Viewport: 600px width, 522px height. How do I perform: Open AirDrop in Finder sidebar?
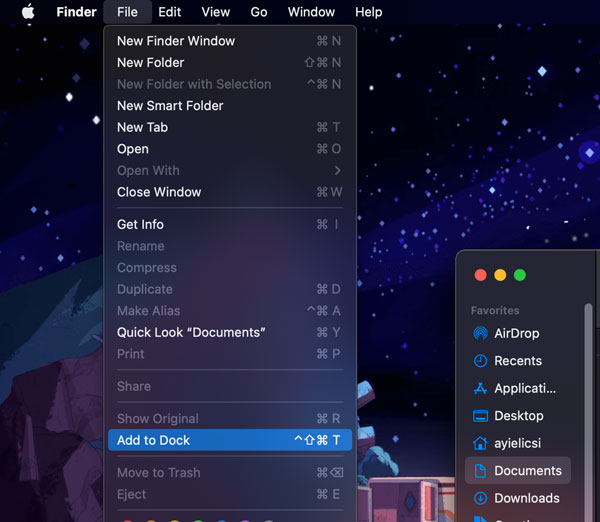[517, 333]
